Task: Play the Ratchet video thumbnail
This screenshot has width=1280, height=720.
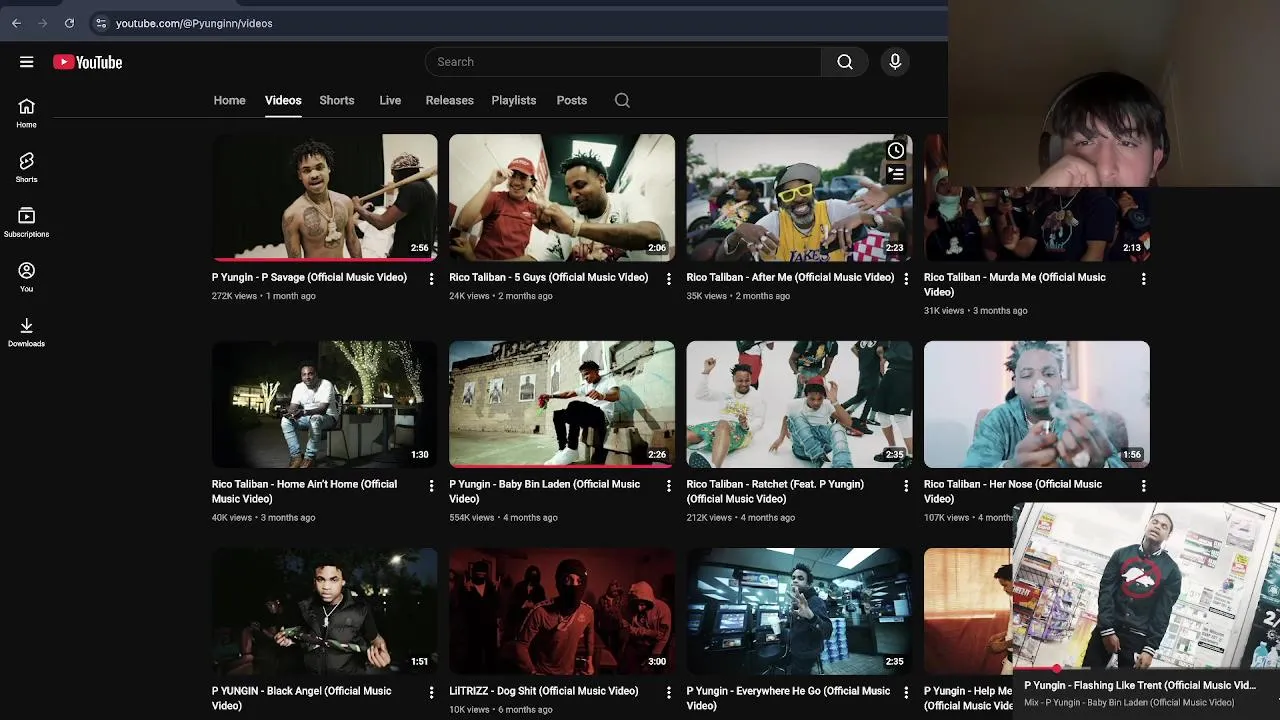Action: [800, 404]
